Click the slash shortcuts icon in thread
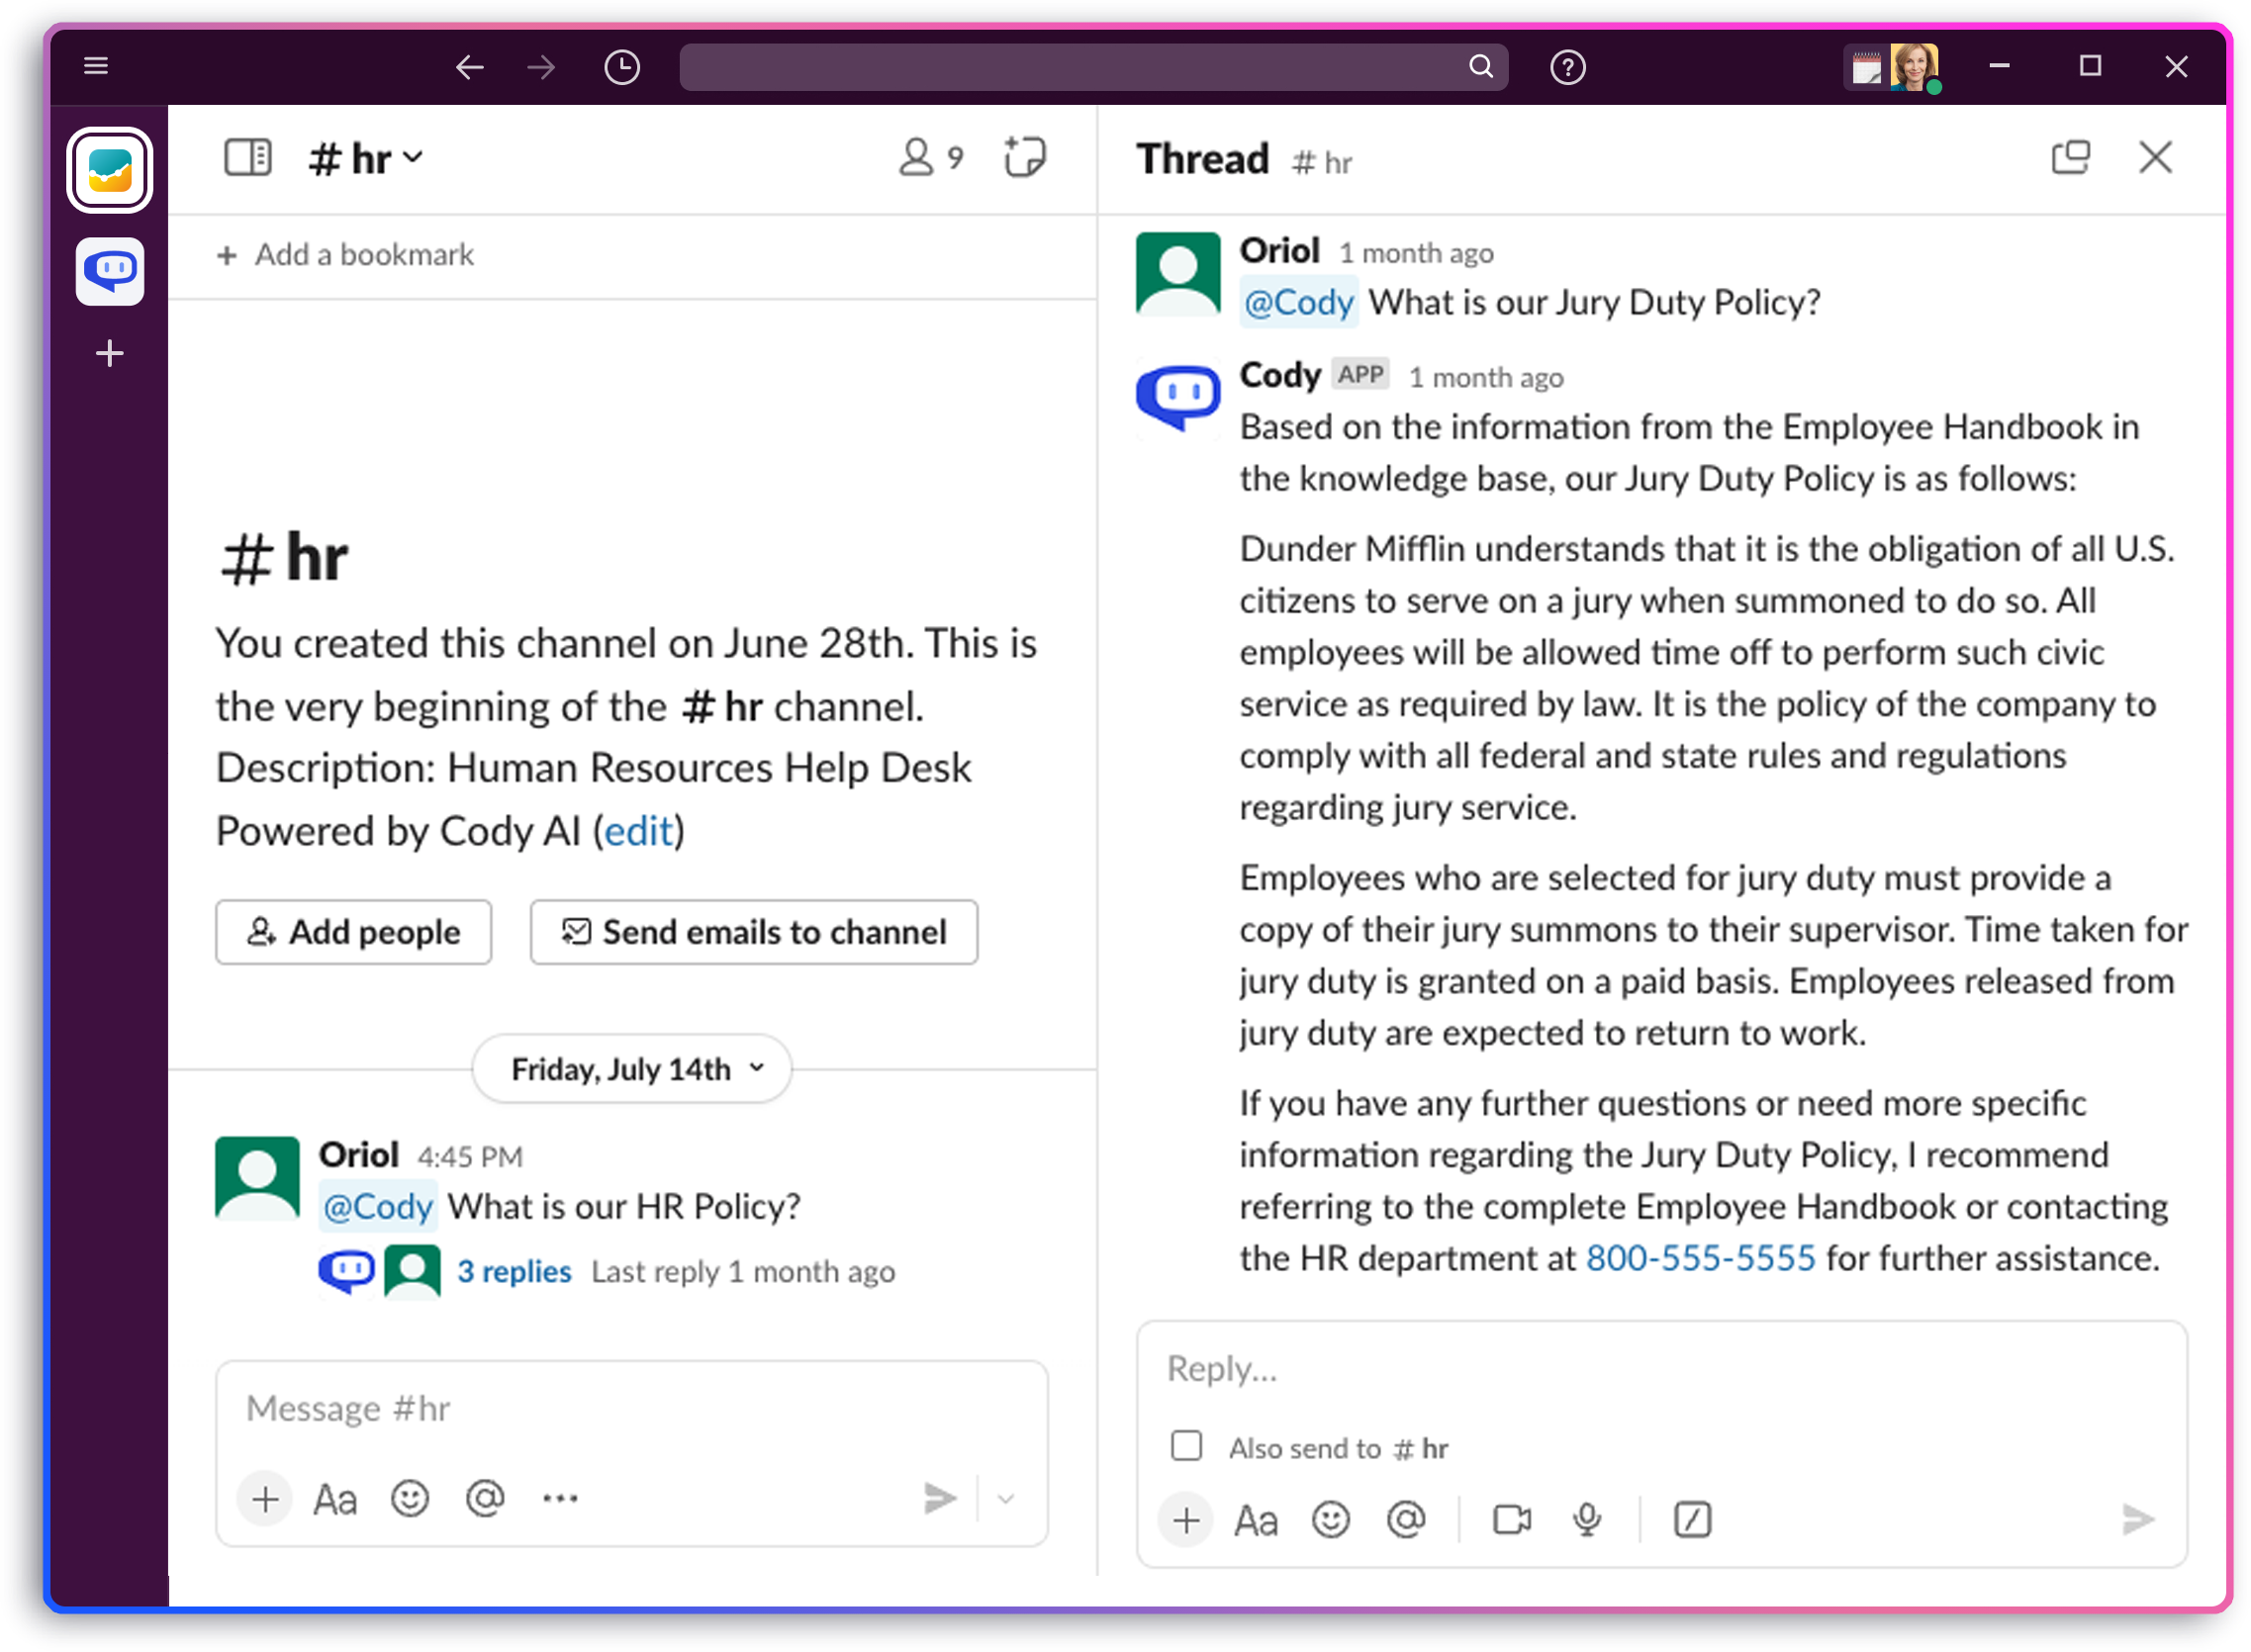Viewport: 2251px width, 1652px height. 1692,1520
